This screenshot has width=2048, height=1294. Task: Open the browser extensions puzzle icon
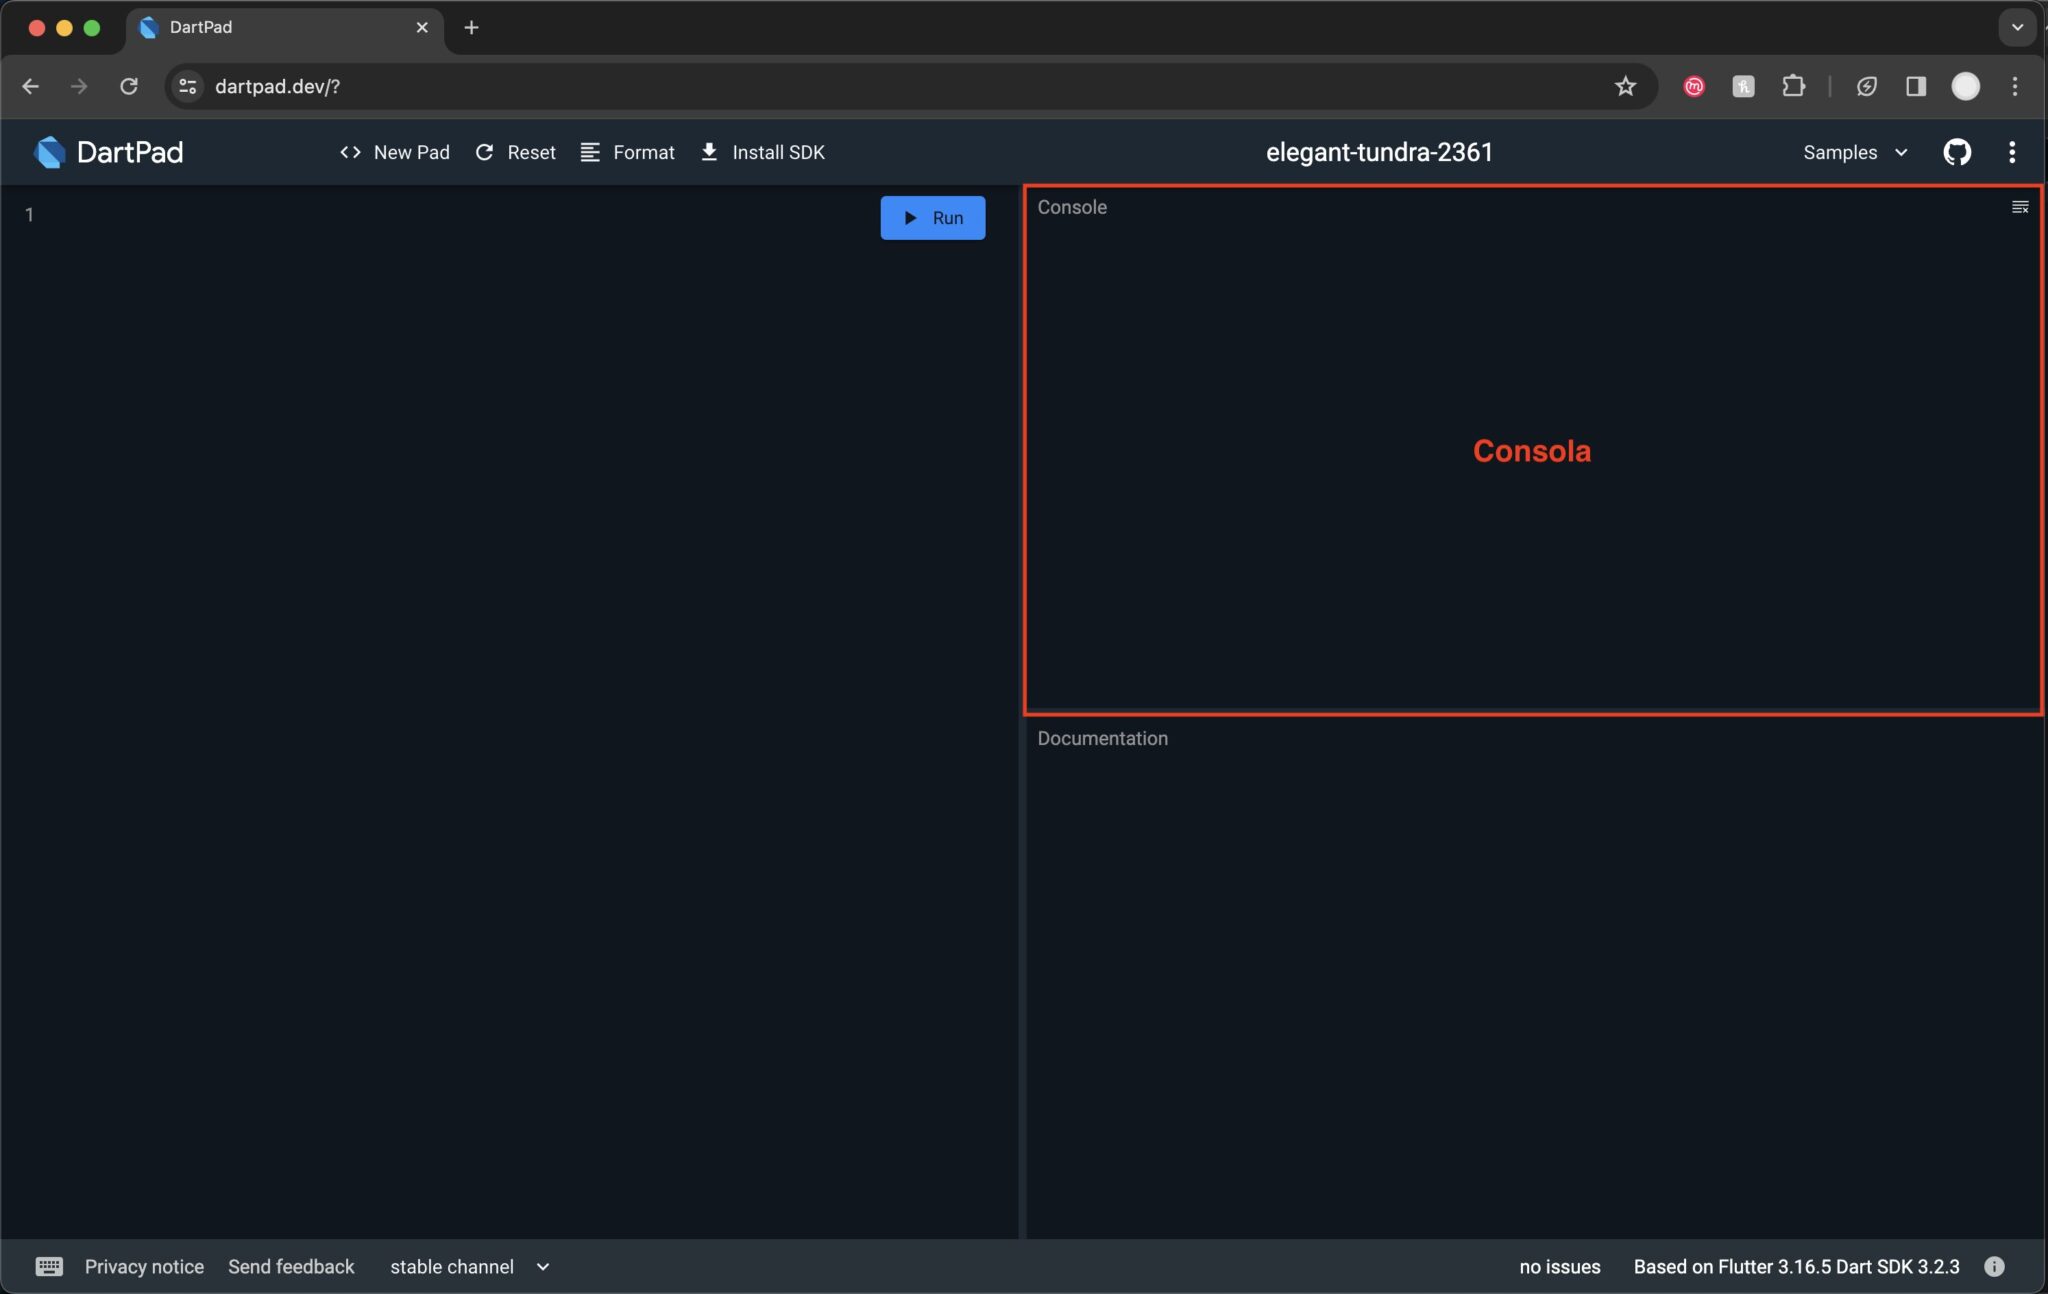pyautogui.click(x=1793, y=86)
